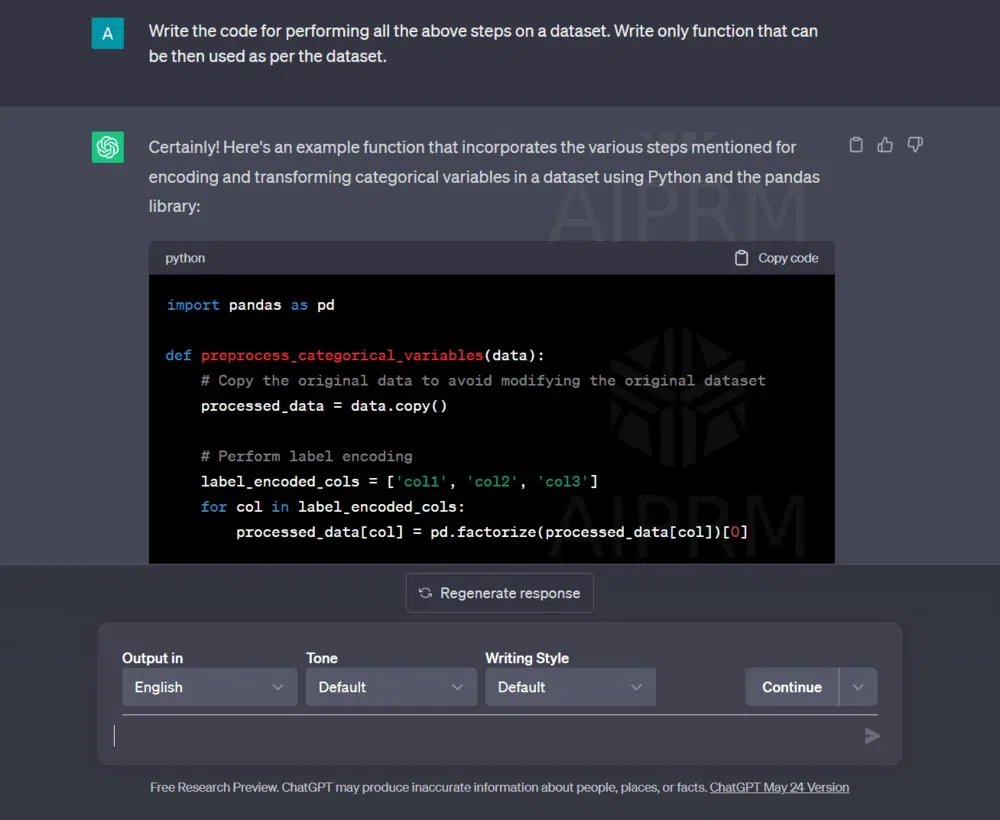Click the user avatar labeled A
This screenshot has width=1000, height=820.
tap(108, 33)
